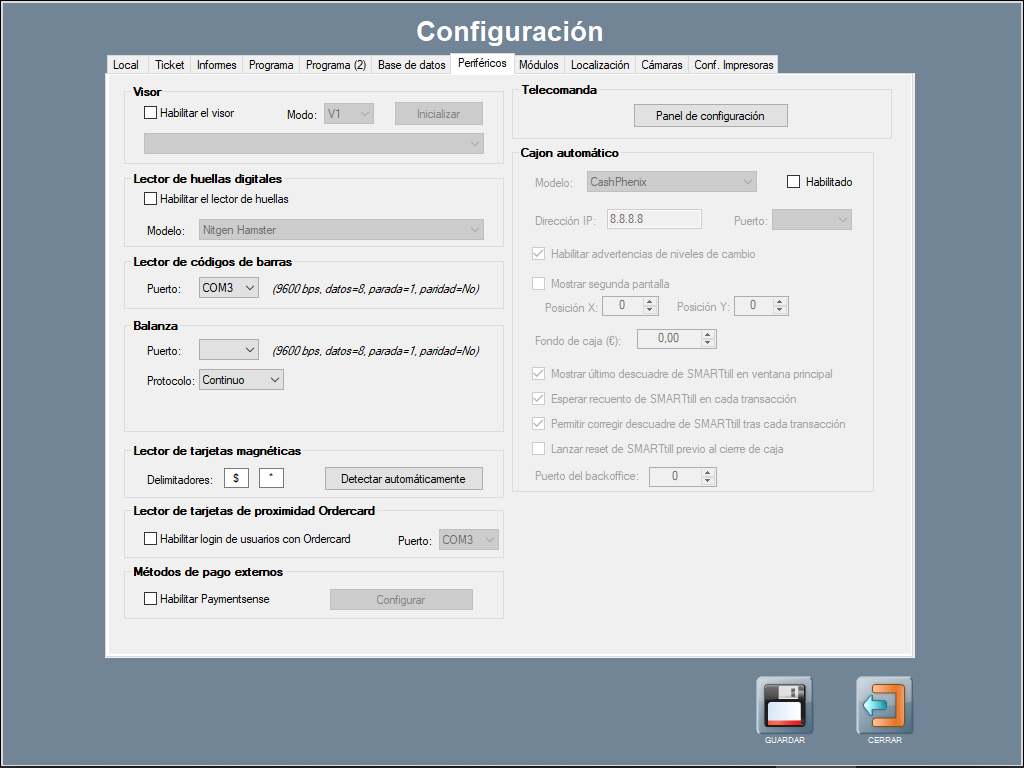Open barcode reader COM3 port dropdown

(229, 289)
